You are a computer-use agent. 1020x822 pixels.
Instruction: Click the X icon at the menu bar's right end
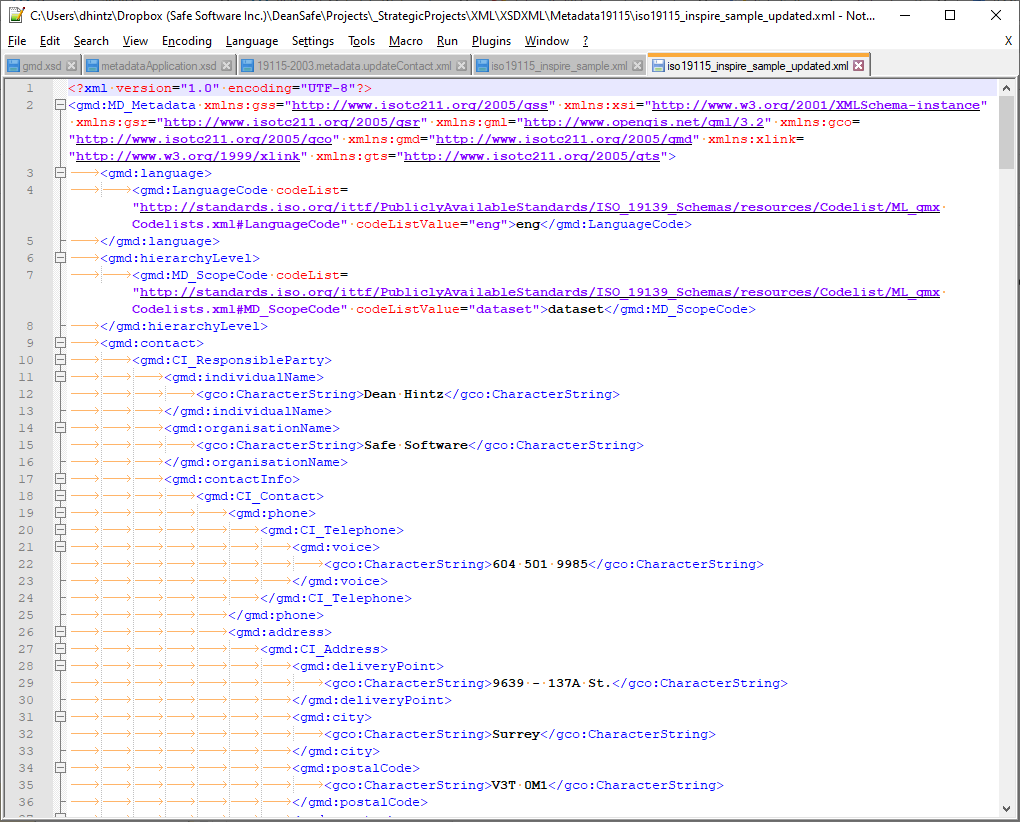click(1007, 41)
